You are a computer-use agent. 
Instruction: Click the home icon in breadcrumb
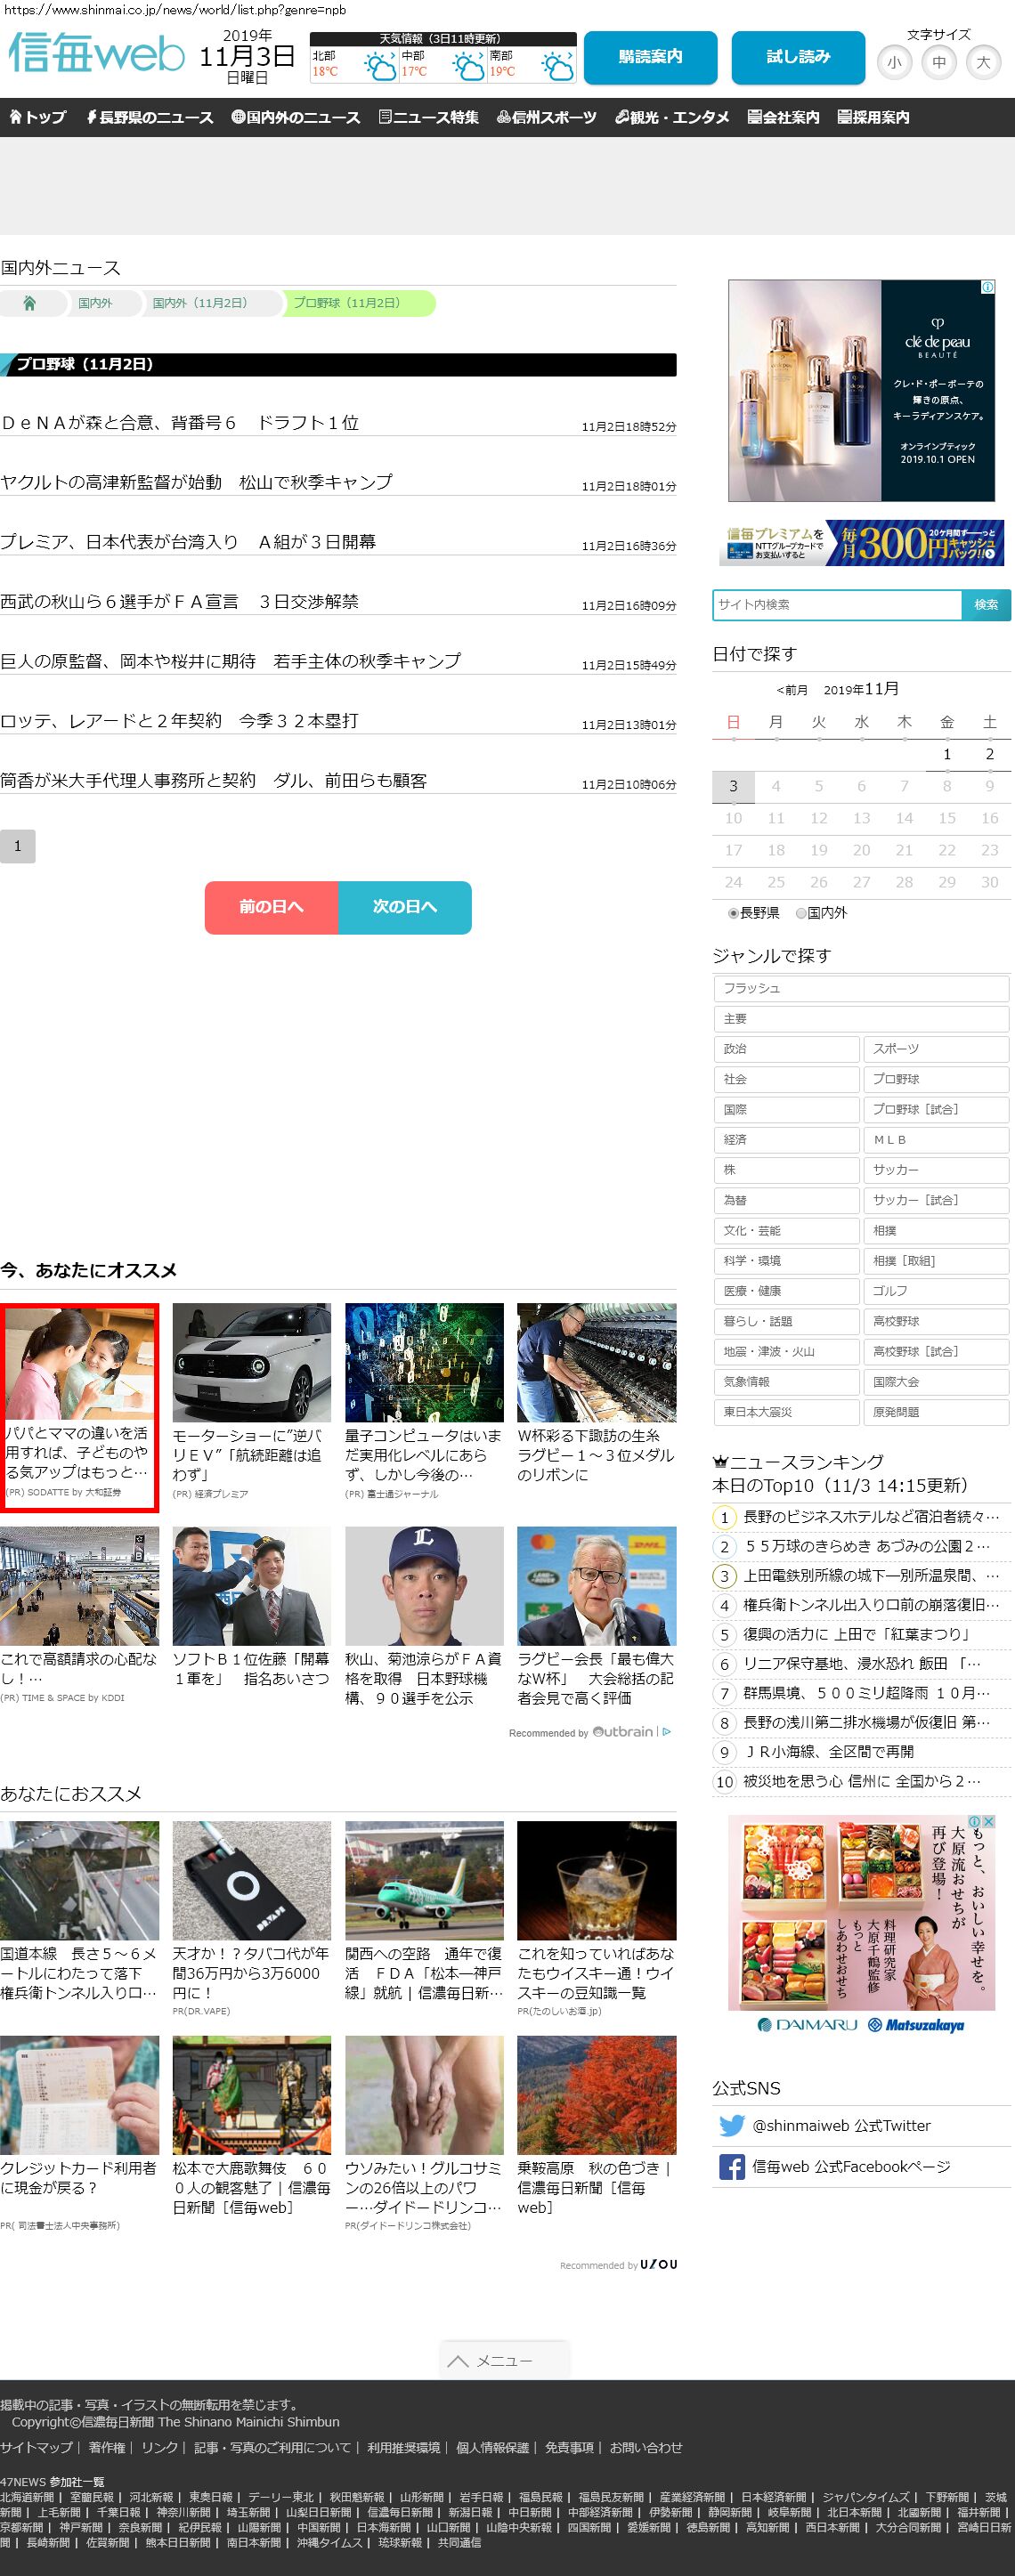(30, 304)
